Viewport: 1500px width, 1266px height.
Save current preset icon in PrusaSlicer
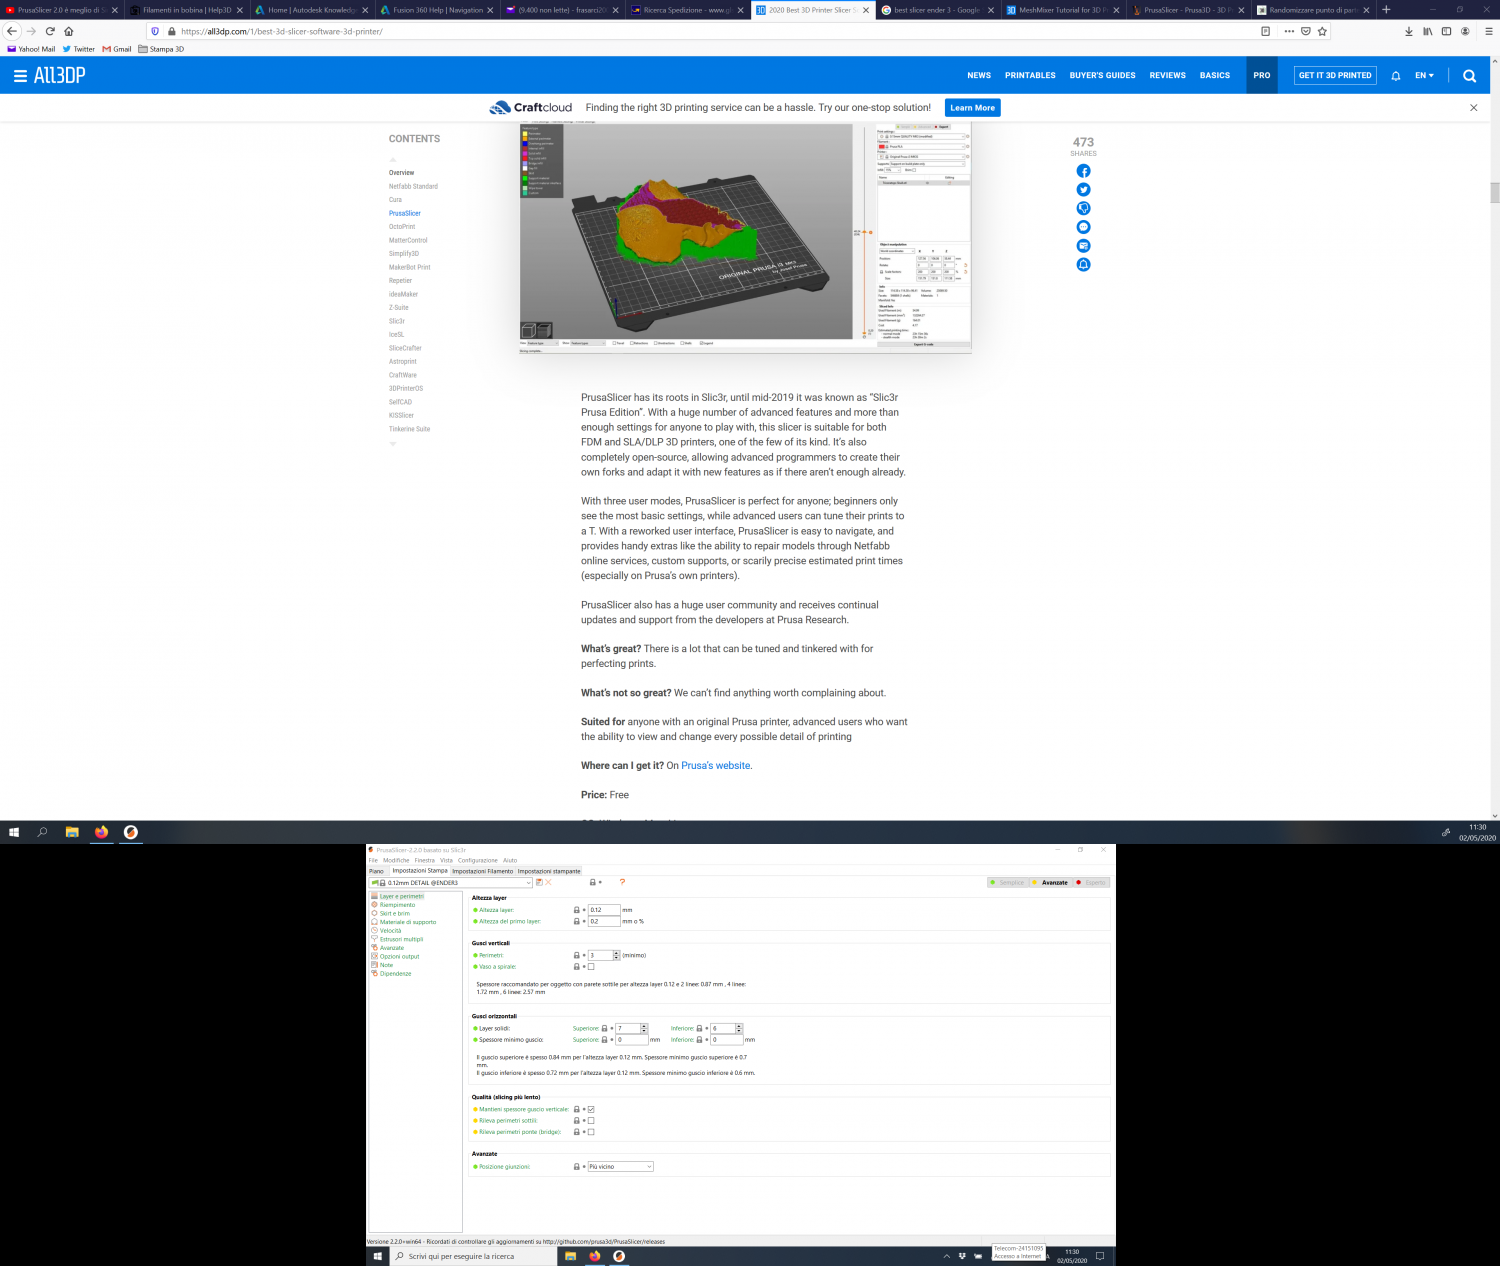click(x=539, y=882)
